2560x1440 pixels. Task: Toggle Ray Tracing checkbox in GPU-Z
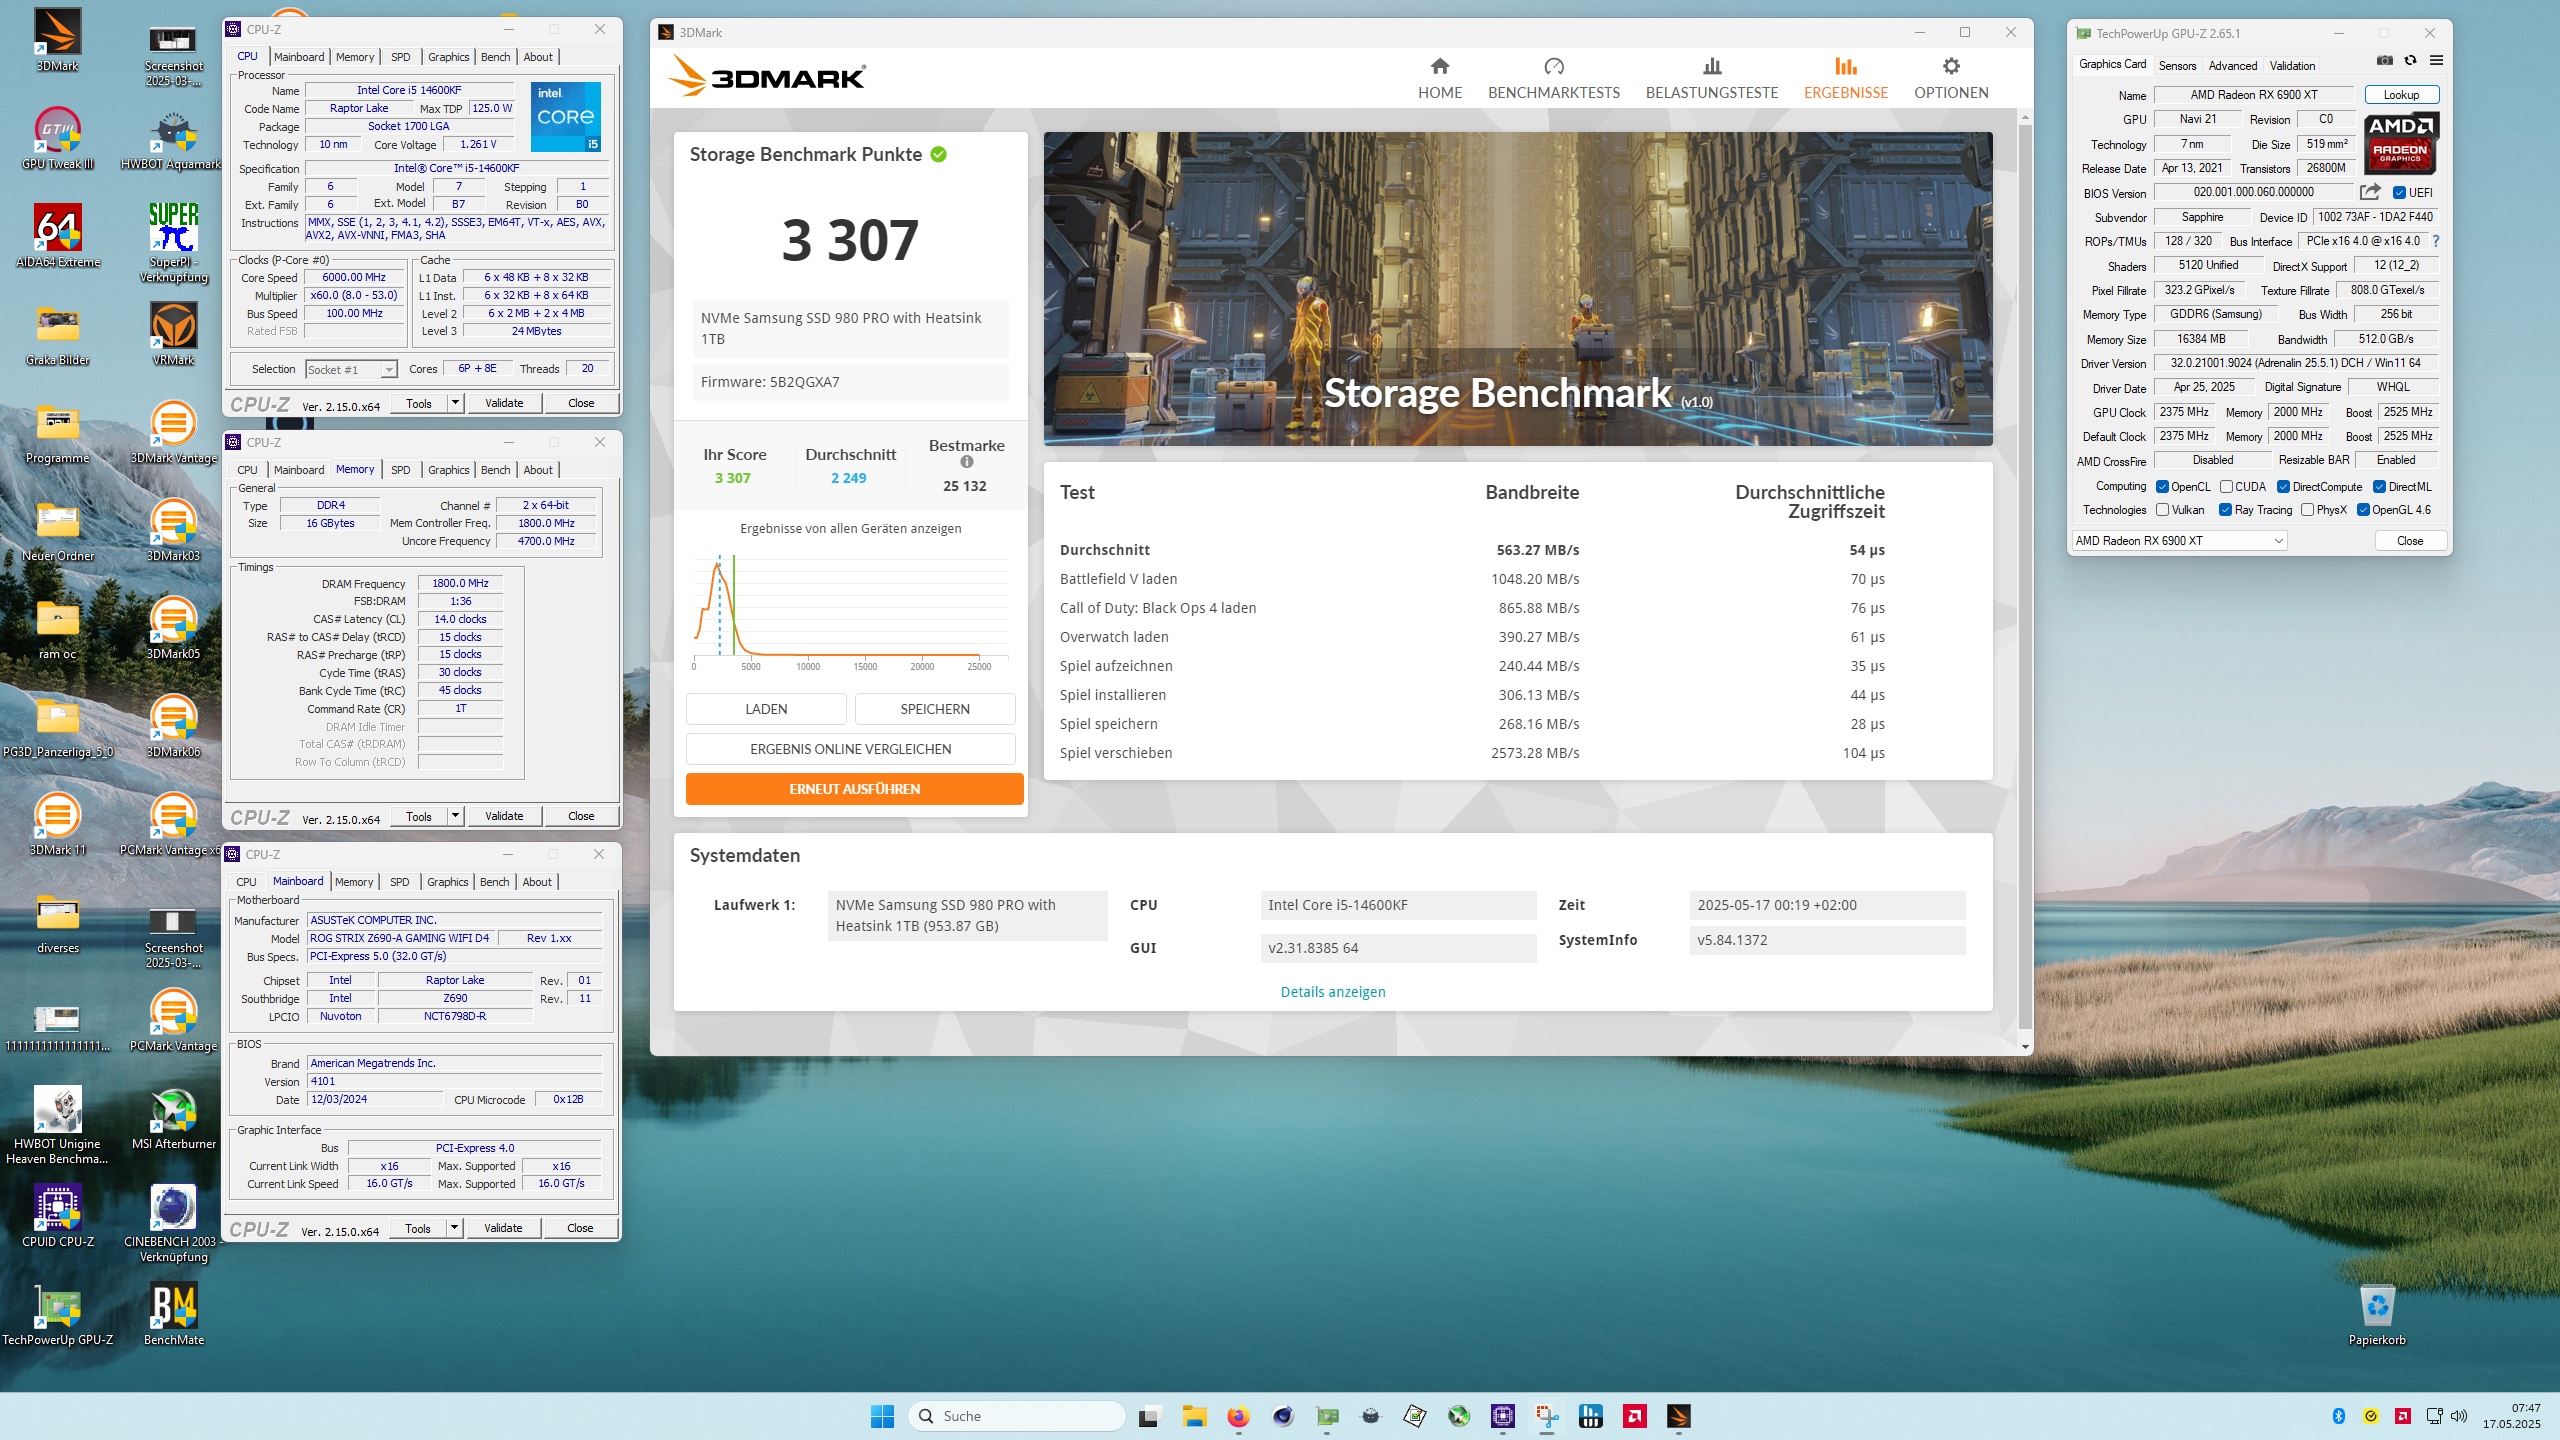[2225, 510]
